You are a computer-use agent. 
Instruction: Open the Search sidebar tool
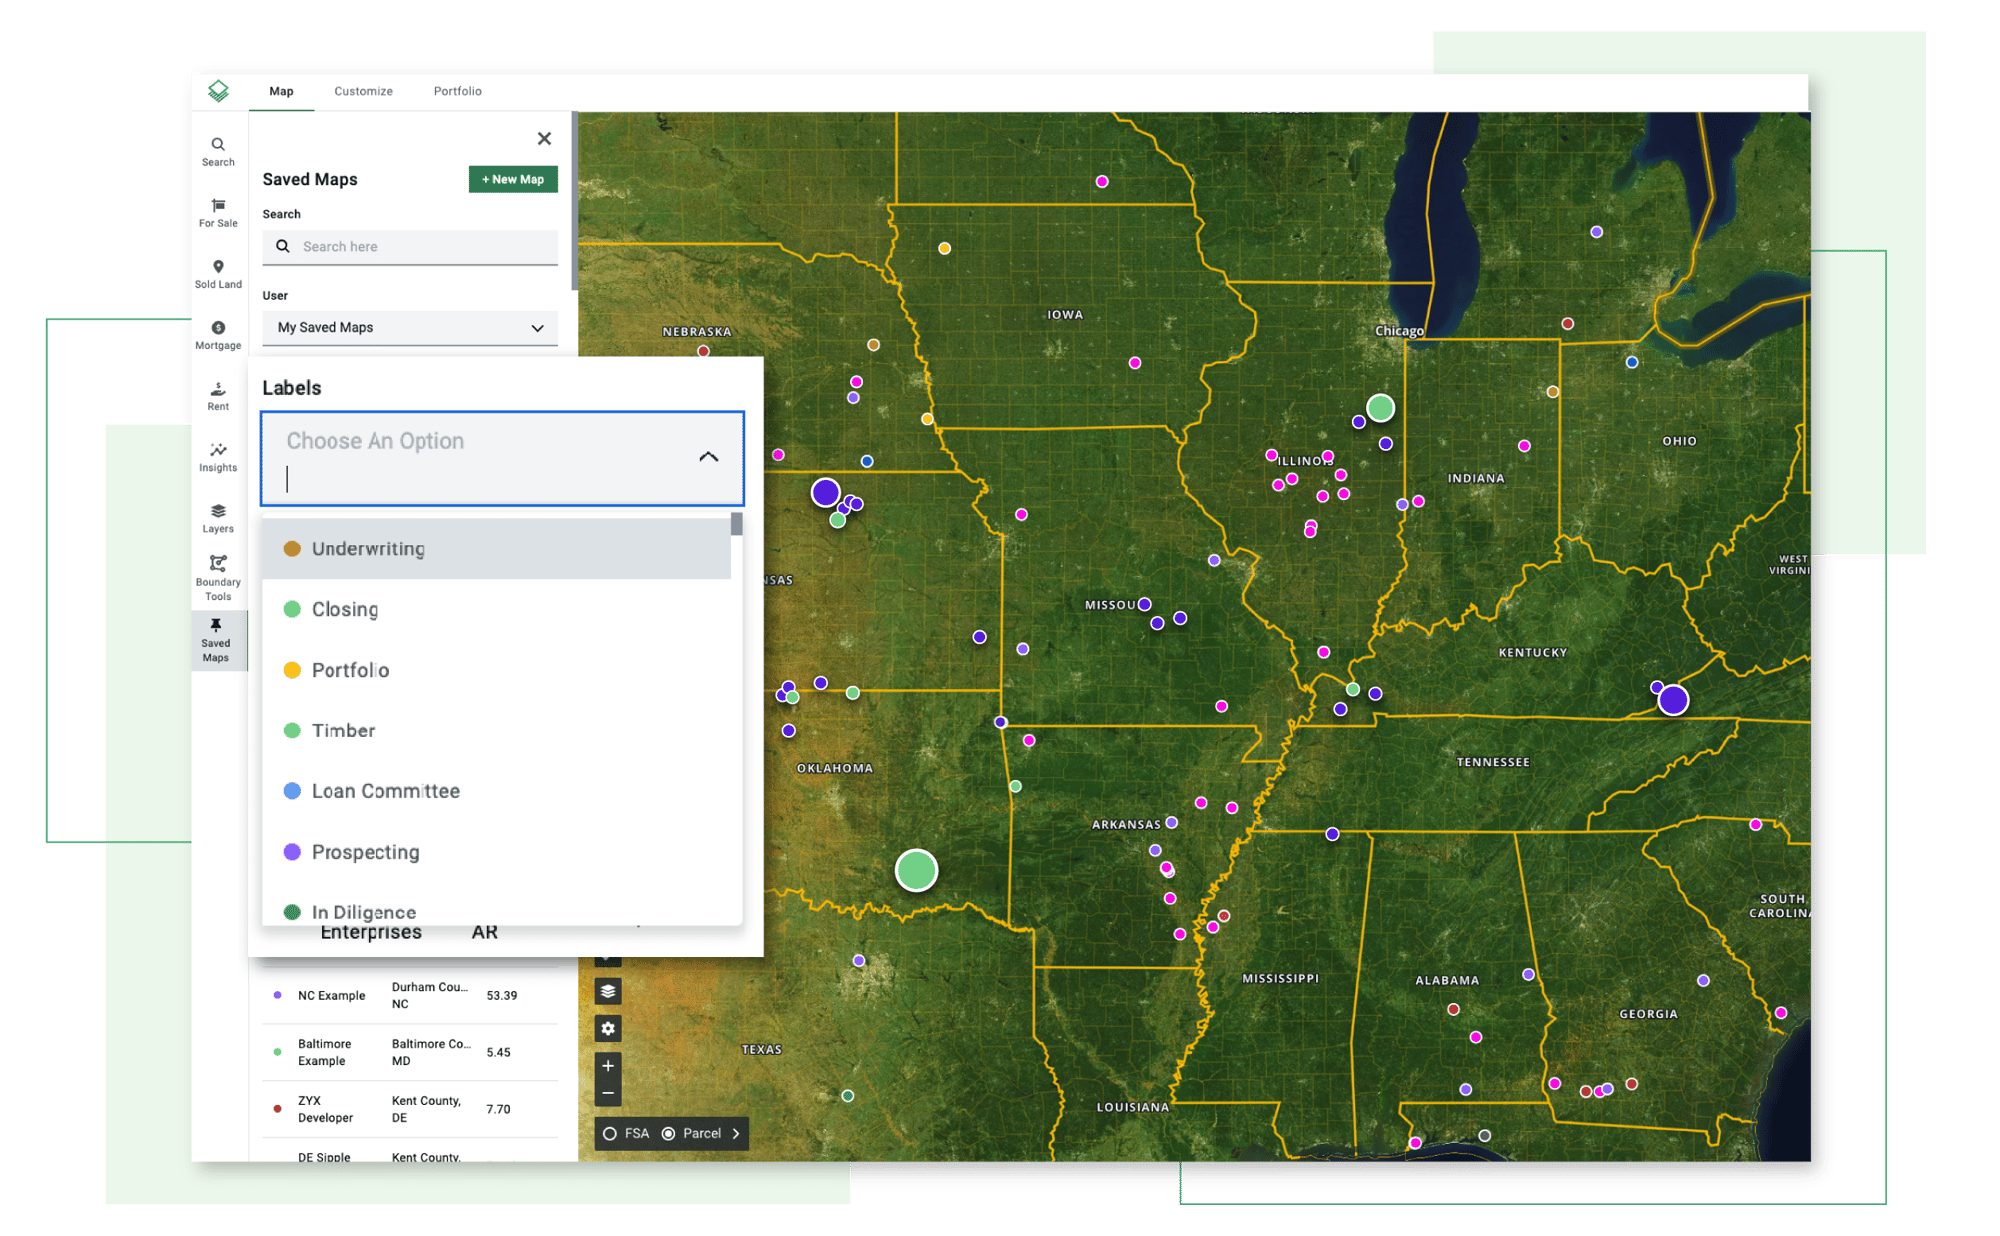tap(218, 152)
